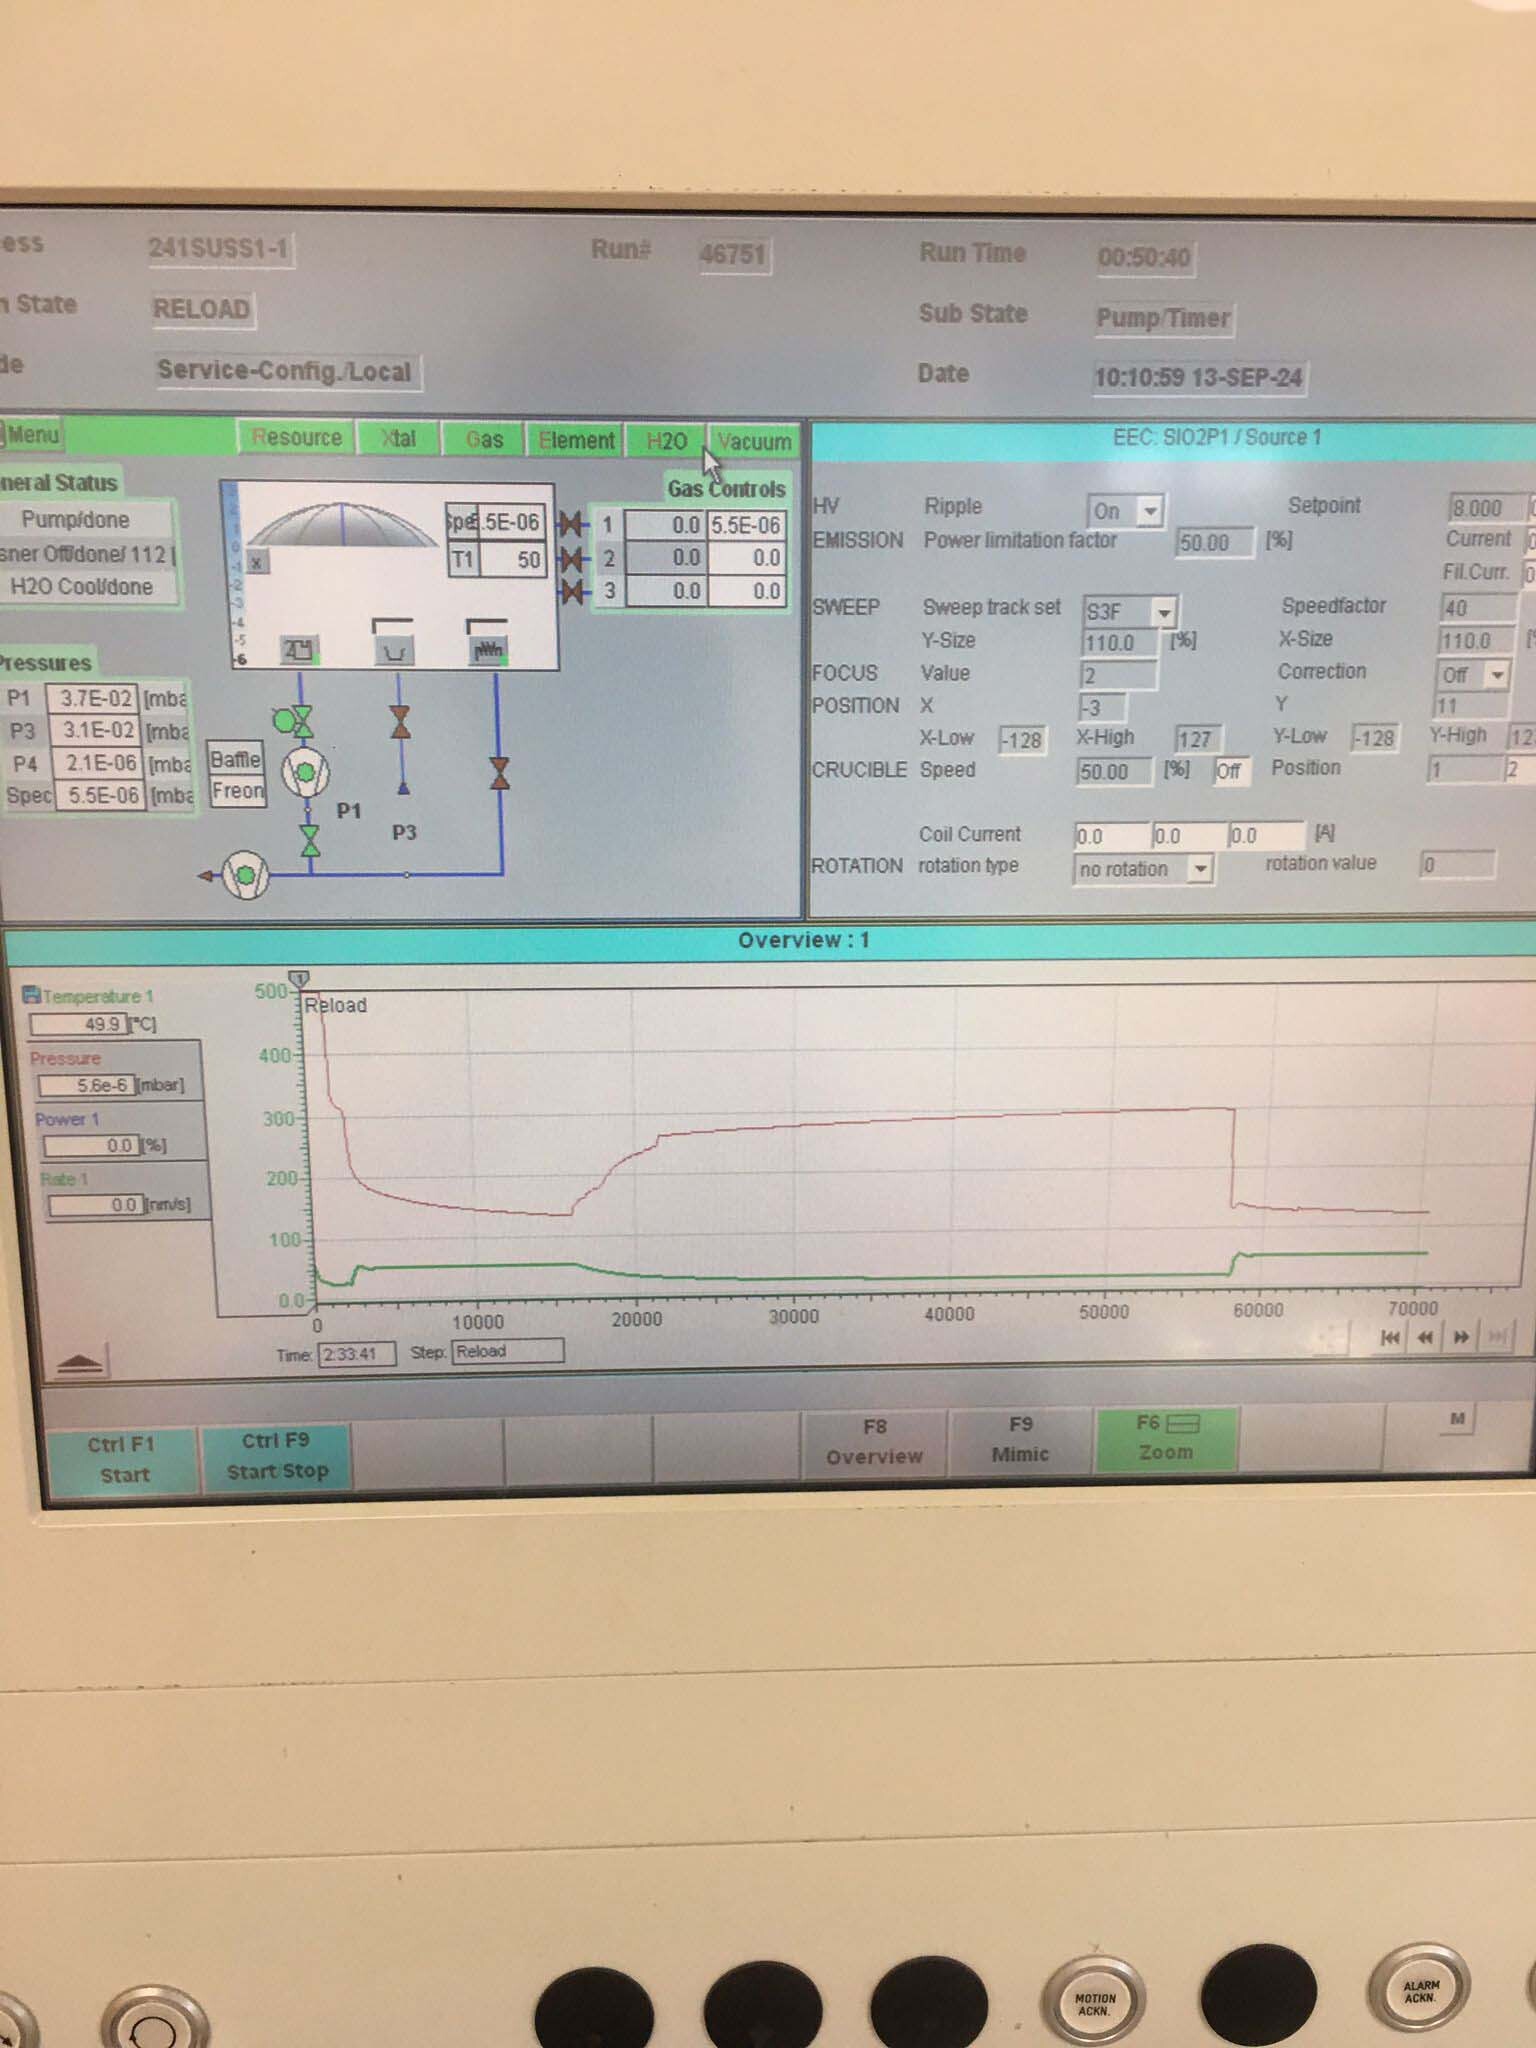The height and width of the screenshot is (2048, 1536).
Task: Click the X-High 127 field
Action: (1199, 739)
